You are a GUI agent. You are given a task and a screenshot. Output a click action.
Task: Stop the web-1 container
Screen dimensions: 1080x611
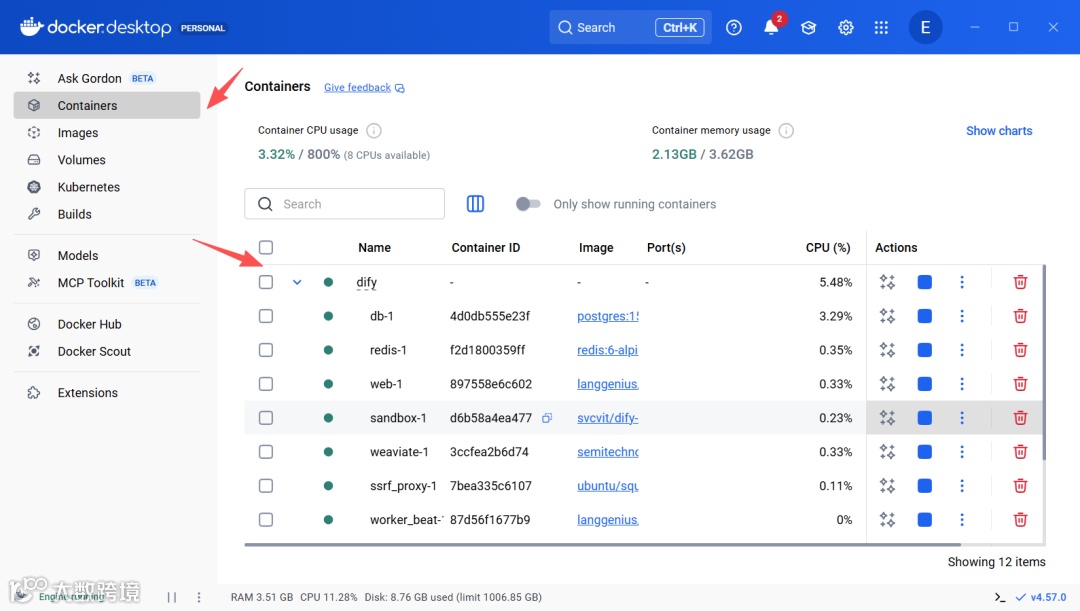(924, 384)
